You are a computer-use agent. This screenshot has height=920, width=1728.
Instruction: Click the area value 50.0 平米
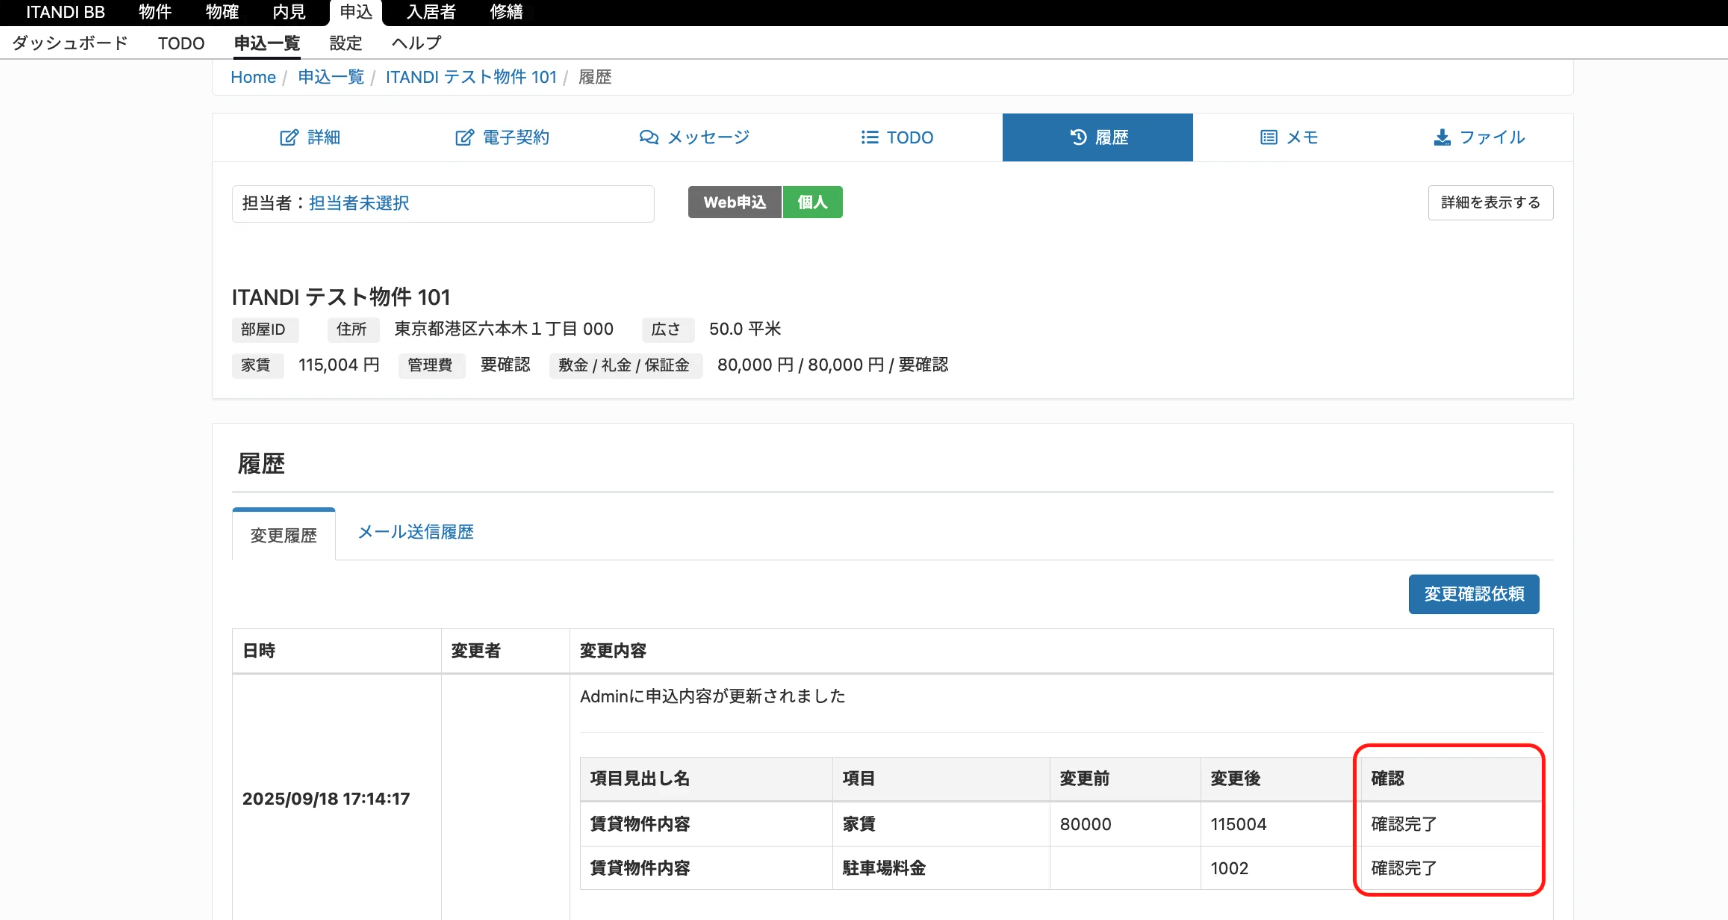(x=745, y=329)
